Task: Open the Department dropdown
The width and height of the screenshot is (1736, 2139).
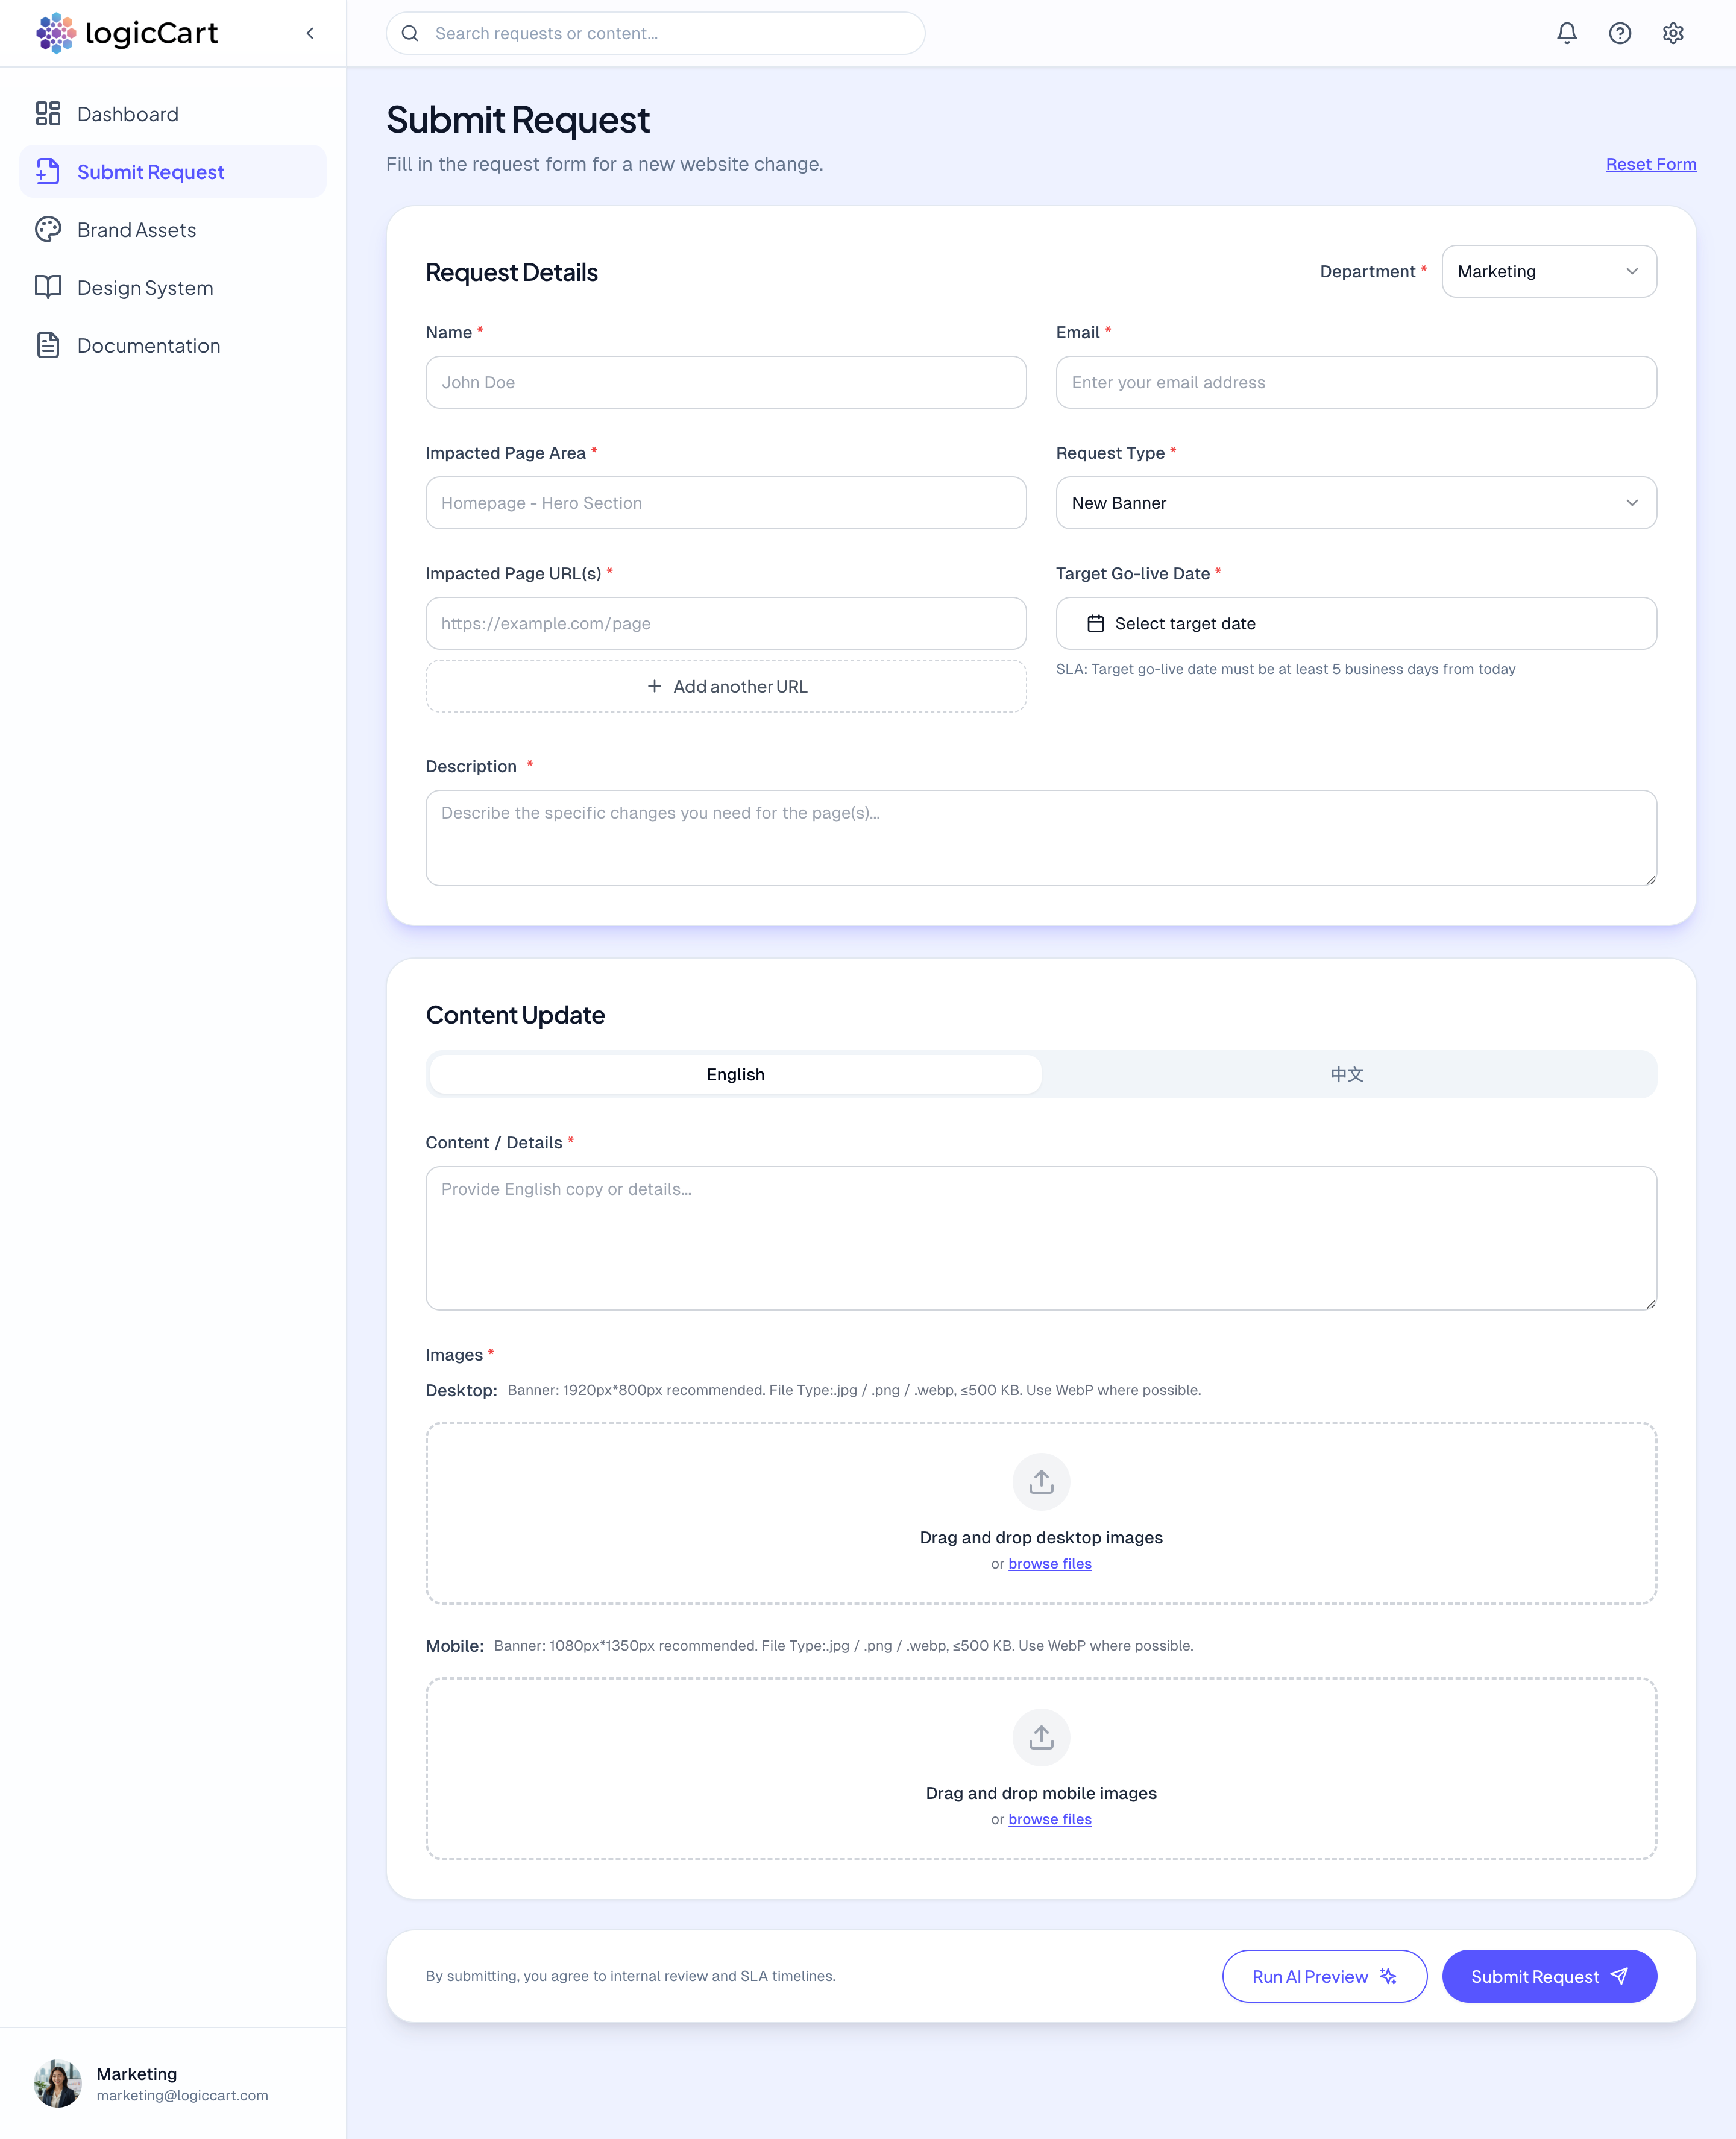Action: tap(1548, 271)
